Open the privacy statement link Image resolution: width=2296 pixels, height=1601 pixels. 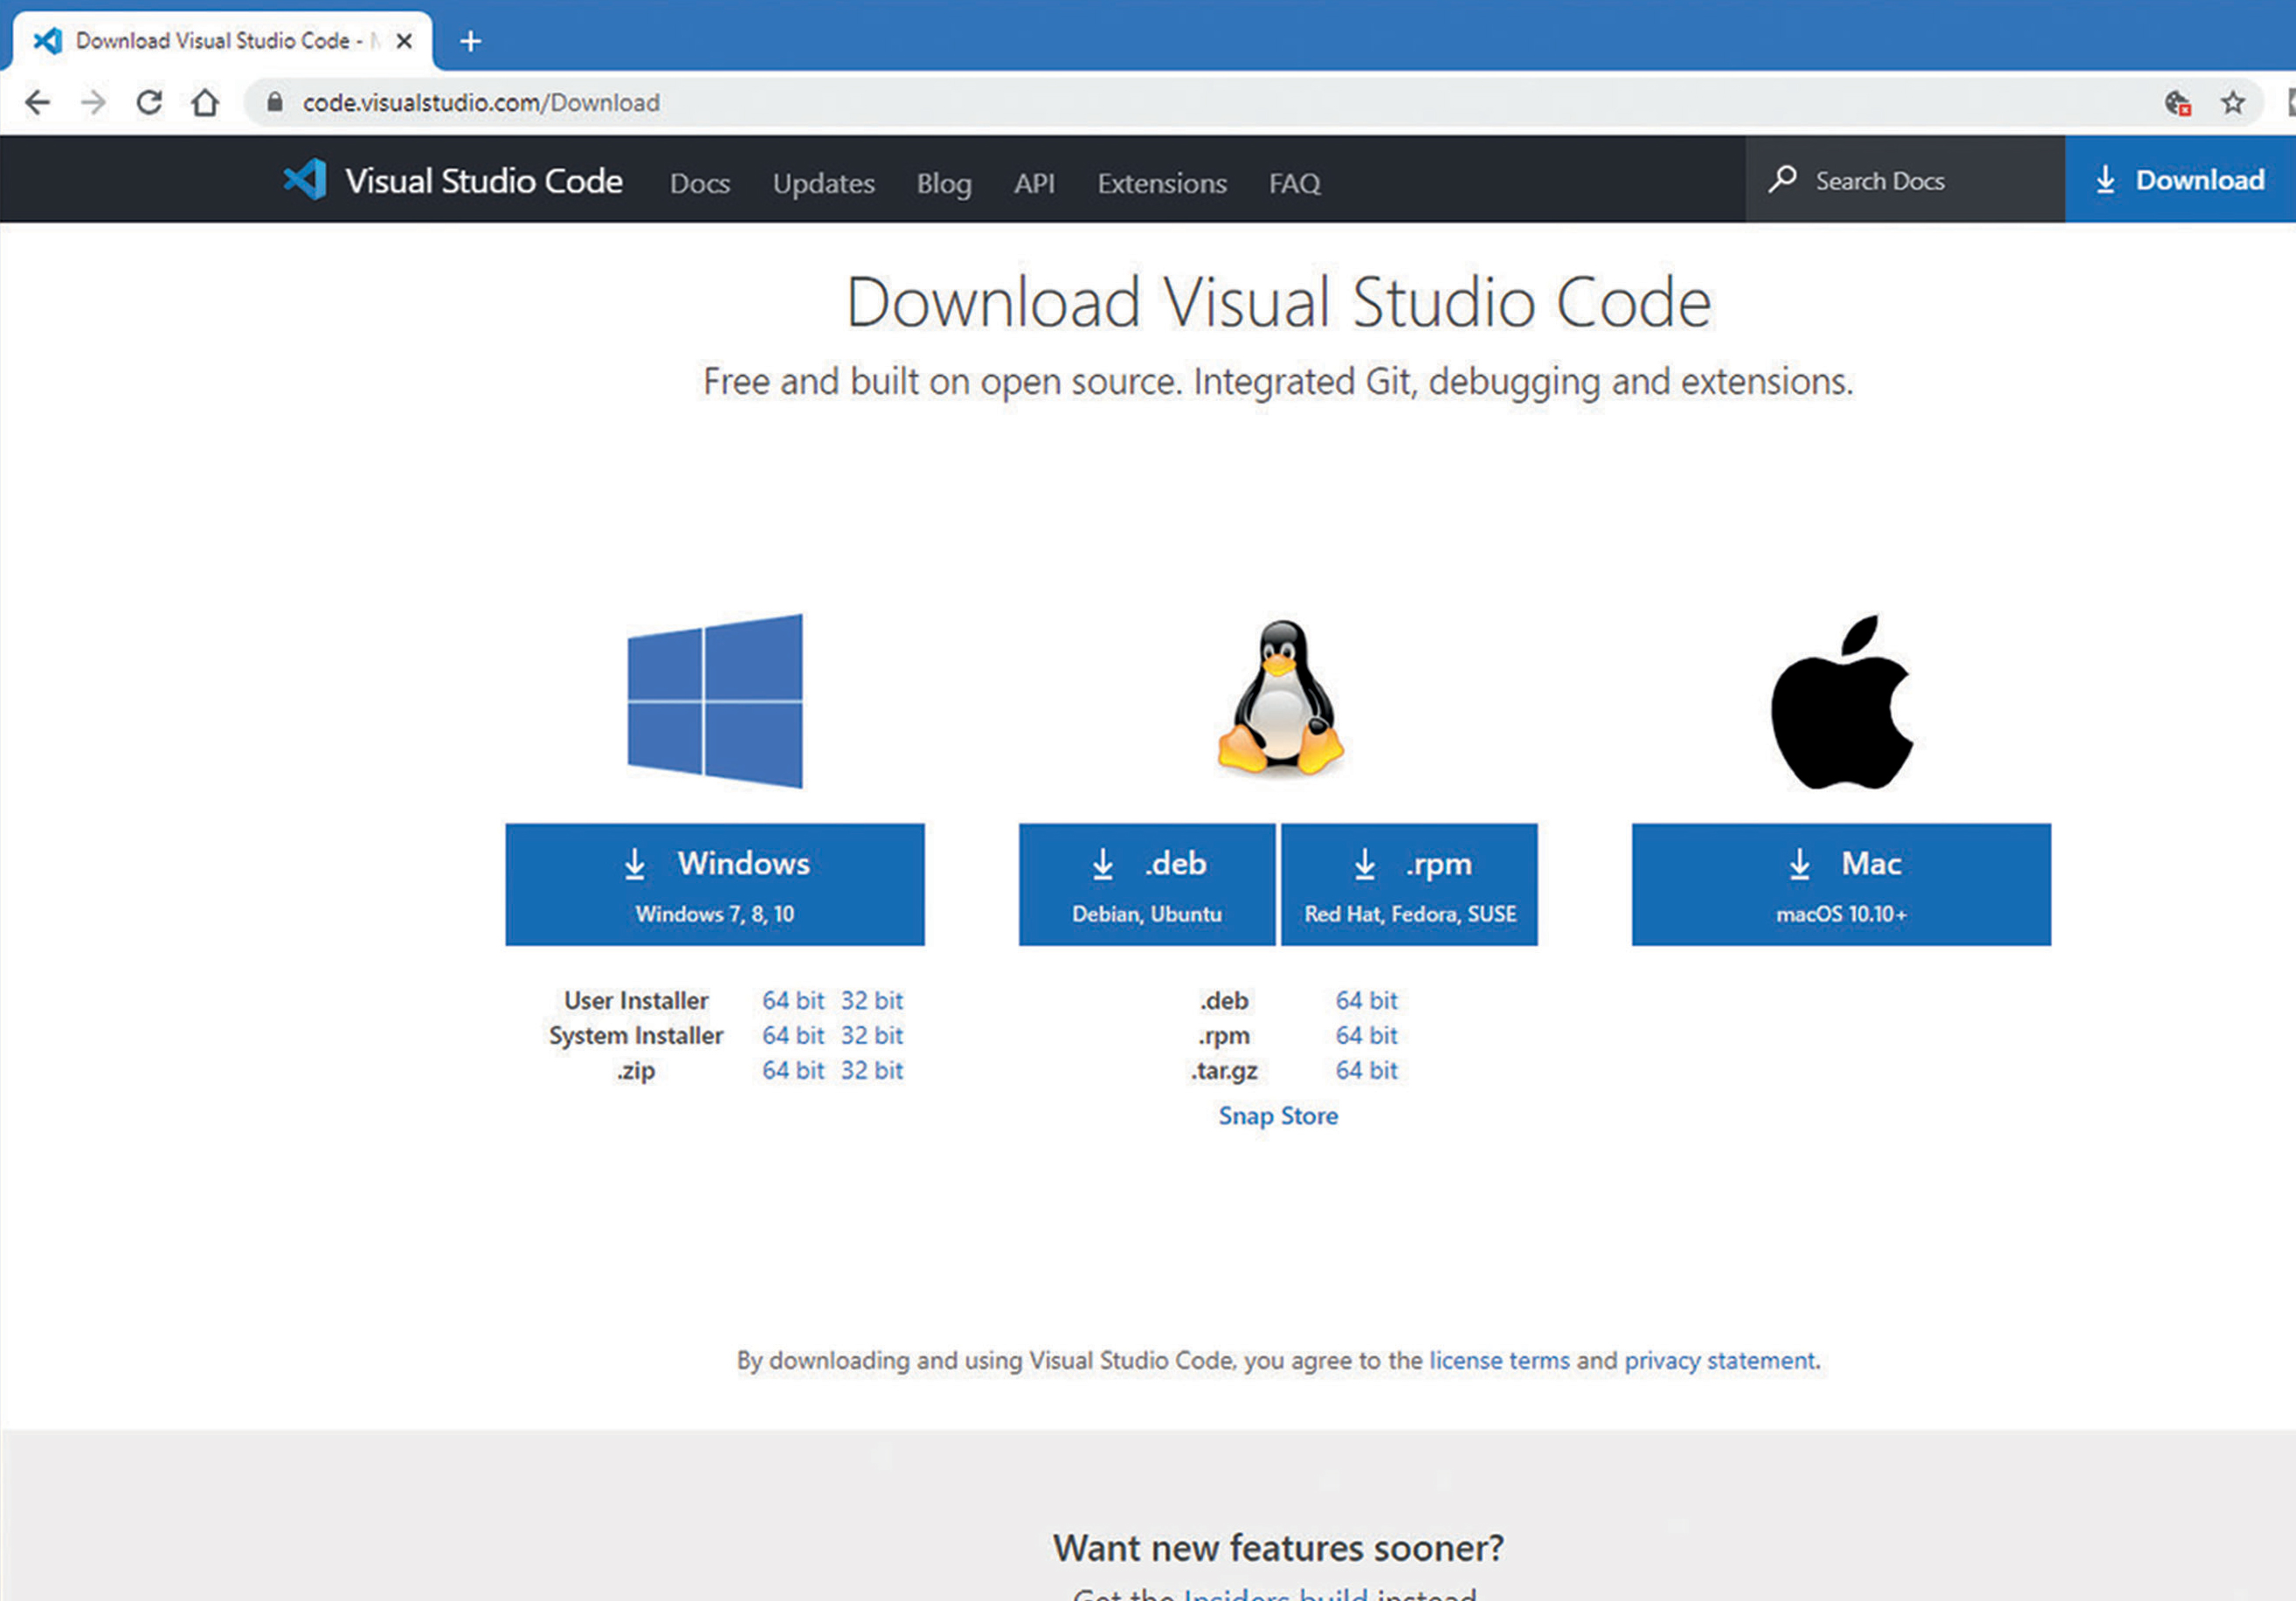click(1719, 1360)
